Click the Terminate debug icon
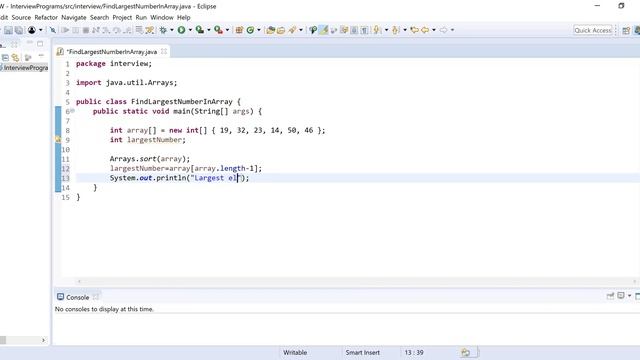Viewport: 640px width, 360px height. (86, 30)
